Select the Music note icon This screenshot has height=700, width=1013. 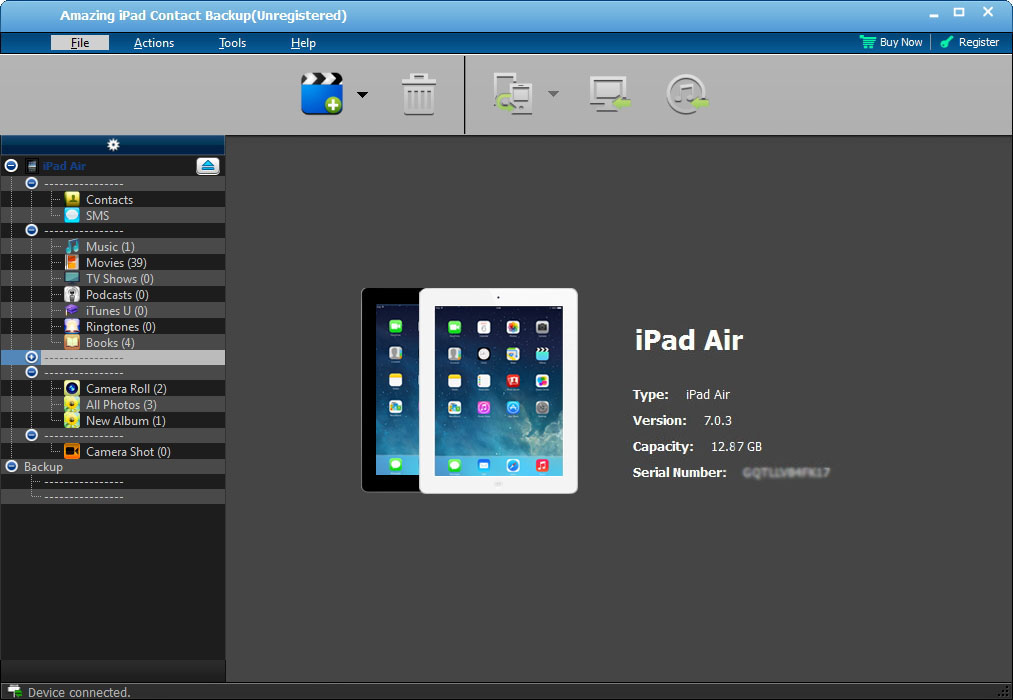click(x=72, y=246)
